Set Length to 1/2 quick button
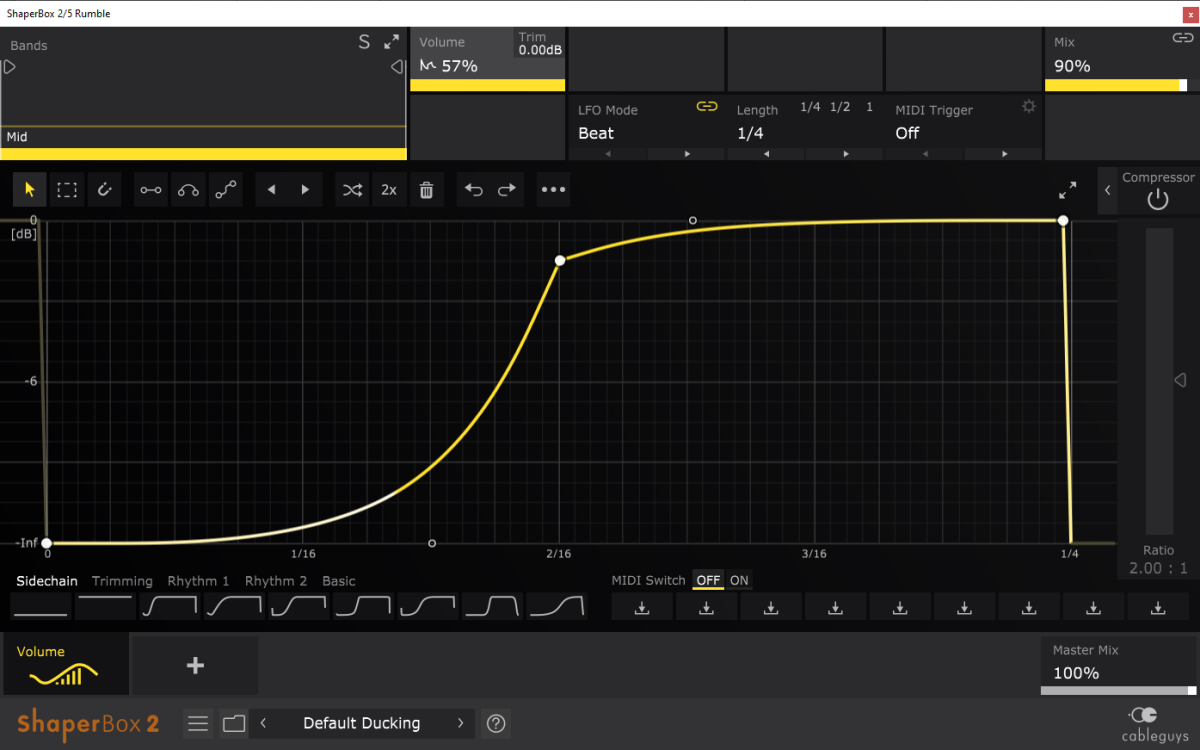 (x=840, y=107)
